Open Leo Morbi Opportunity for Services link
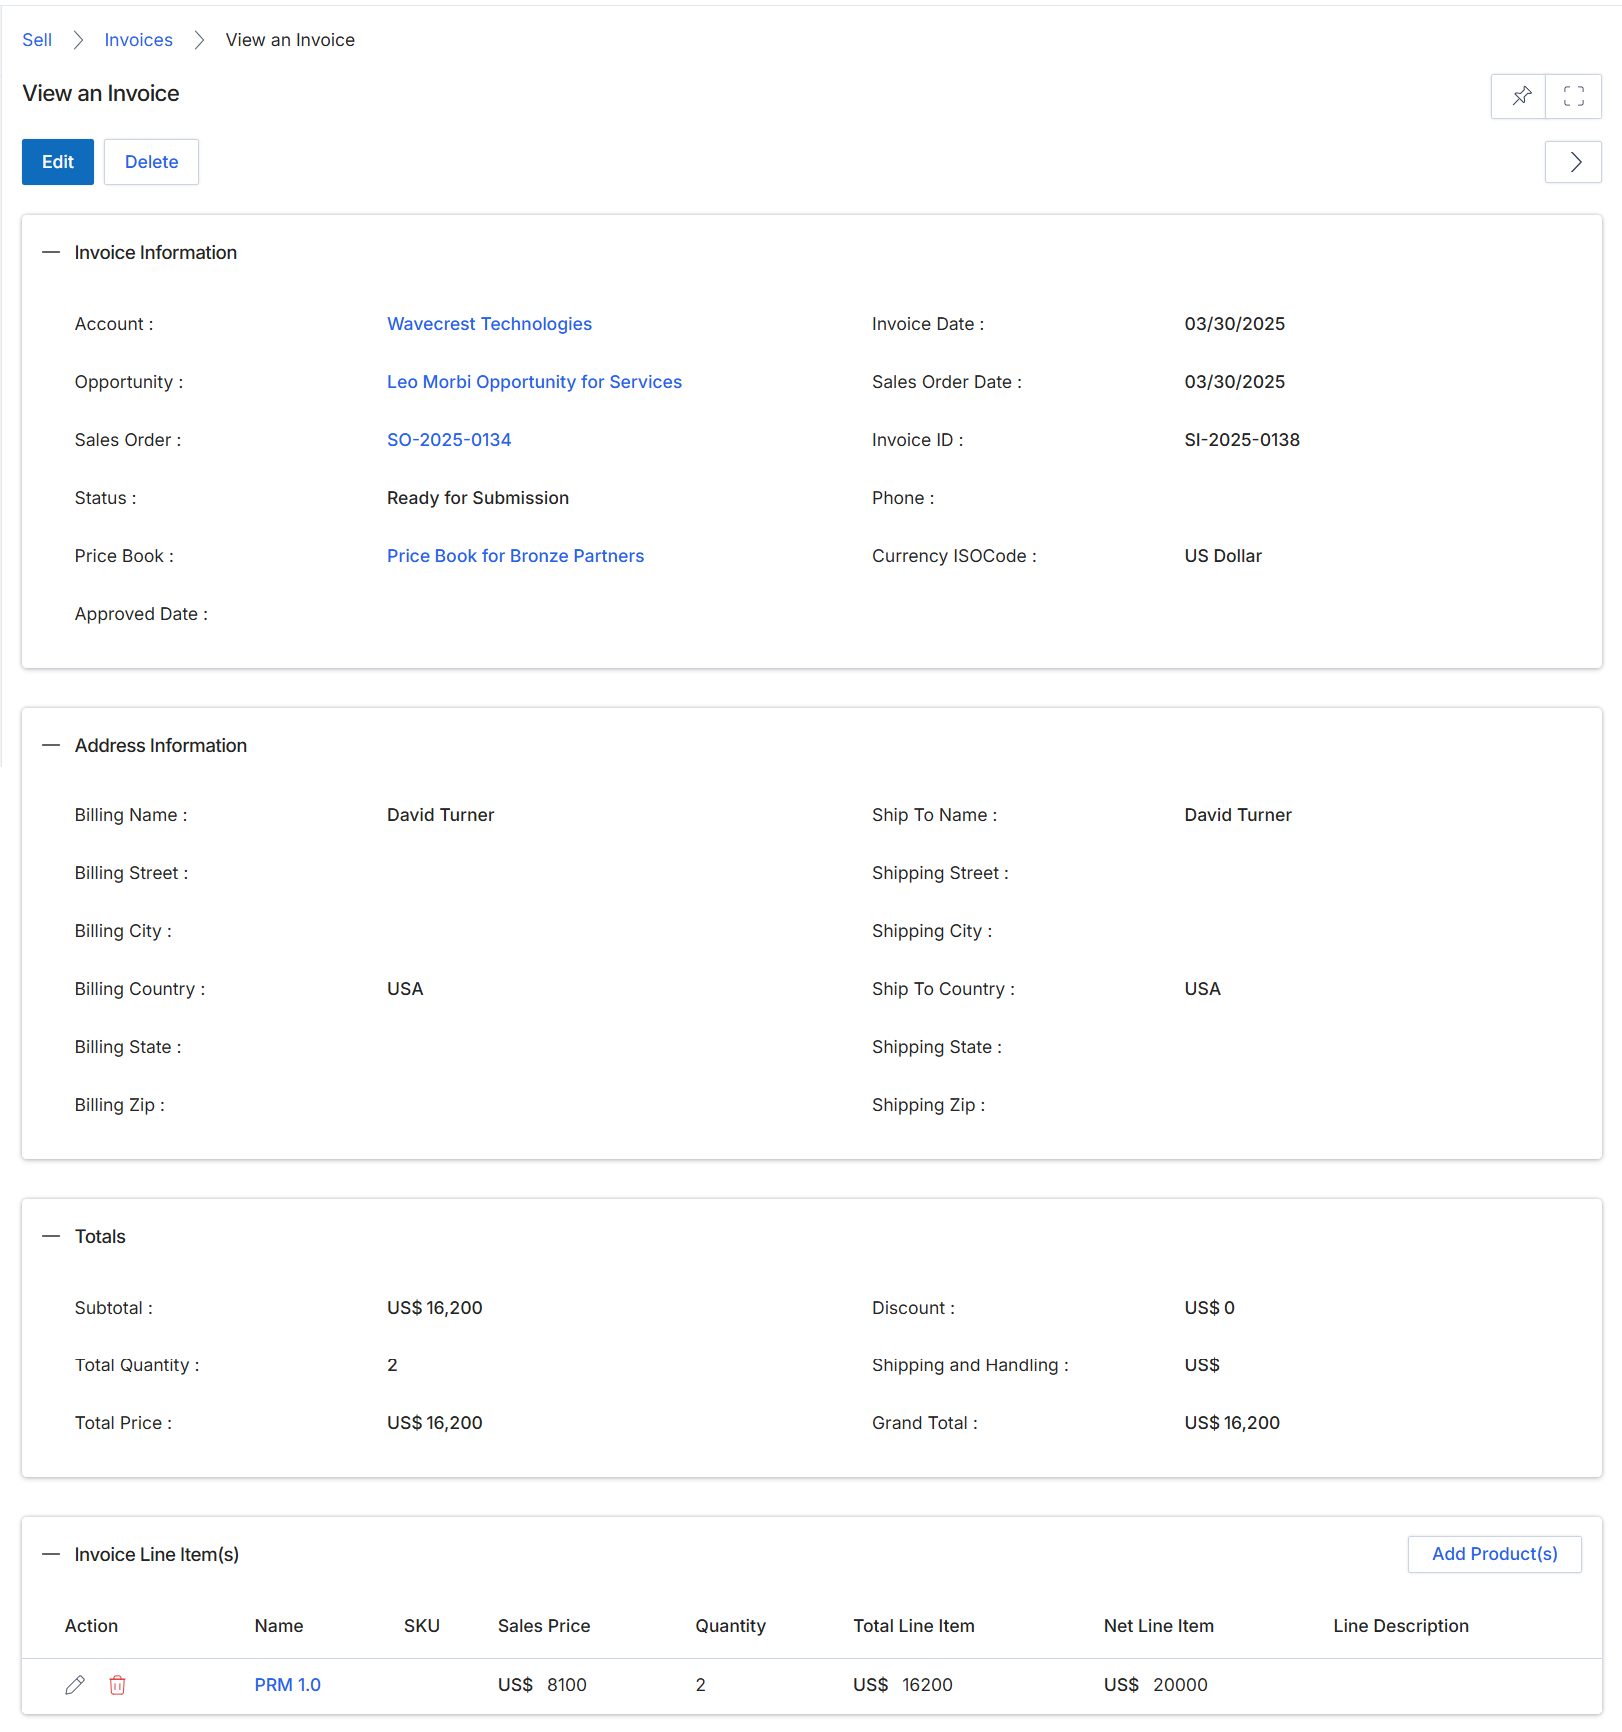This screenshot has width=1622, height=1732. pyautogui.click(x=534, y=382)
